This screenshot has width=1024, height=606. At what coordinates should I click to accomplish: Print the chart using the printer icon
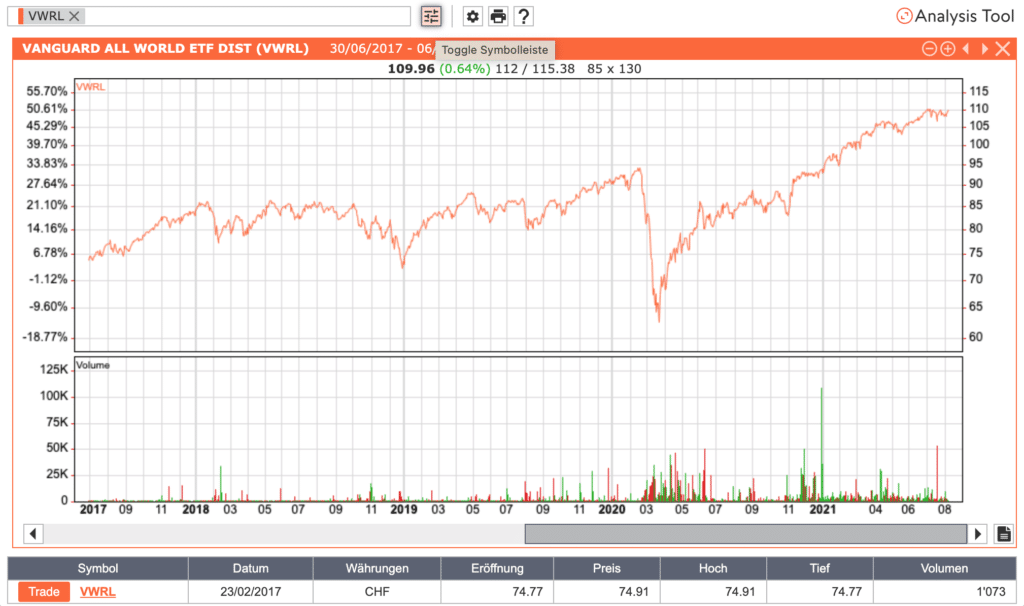(497, 16)
